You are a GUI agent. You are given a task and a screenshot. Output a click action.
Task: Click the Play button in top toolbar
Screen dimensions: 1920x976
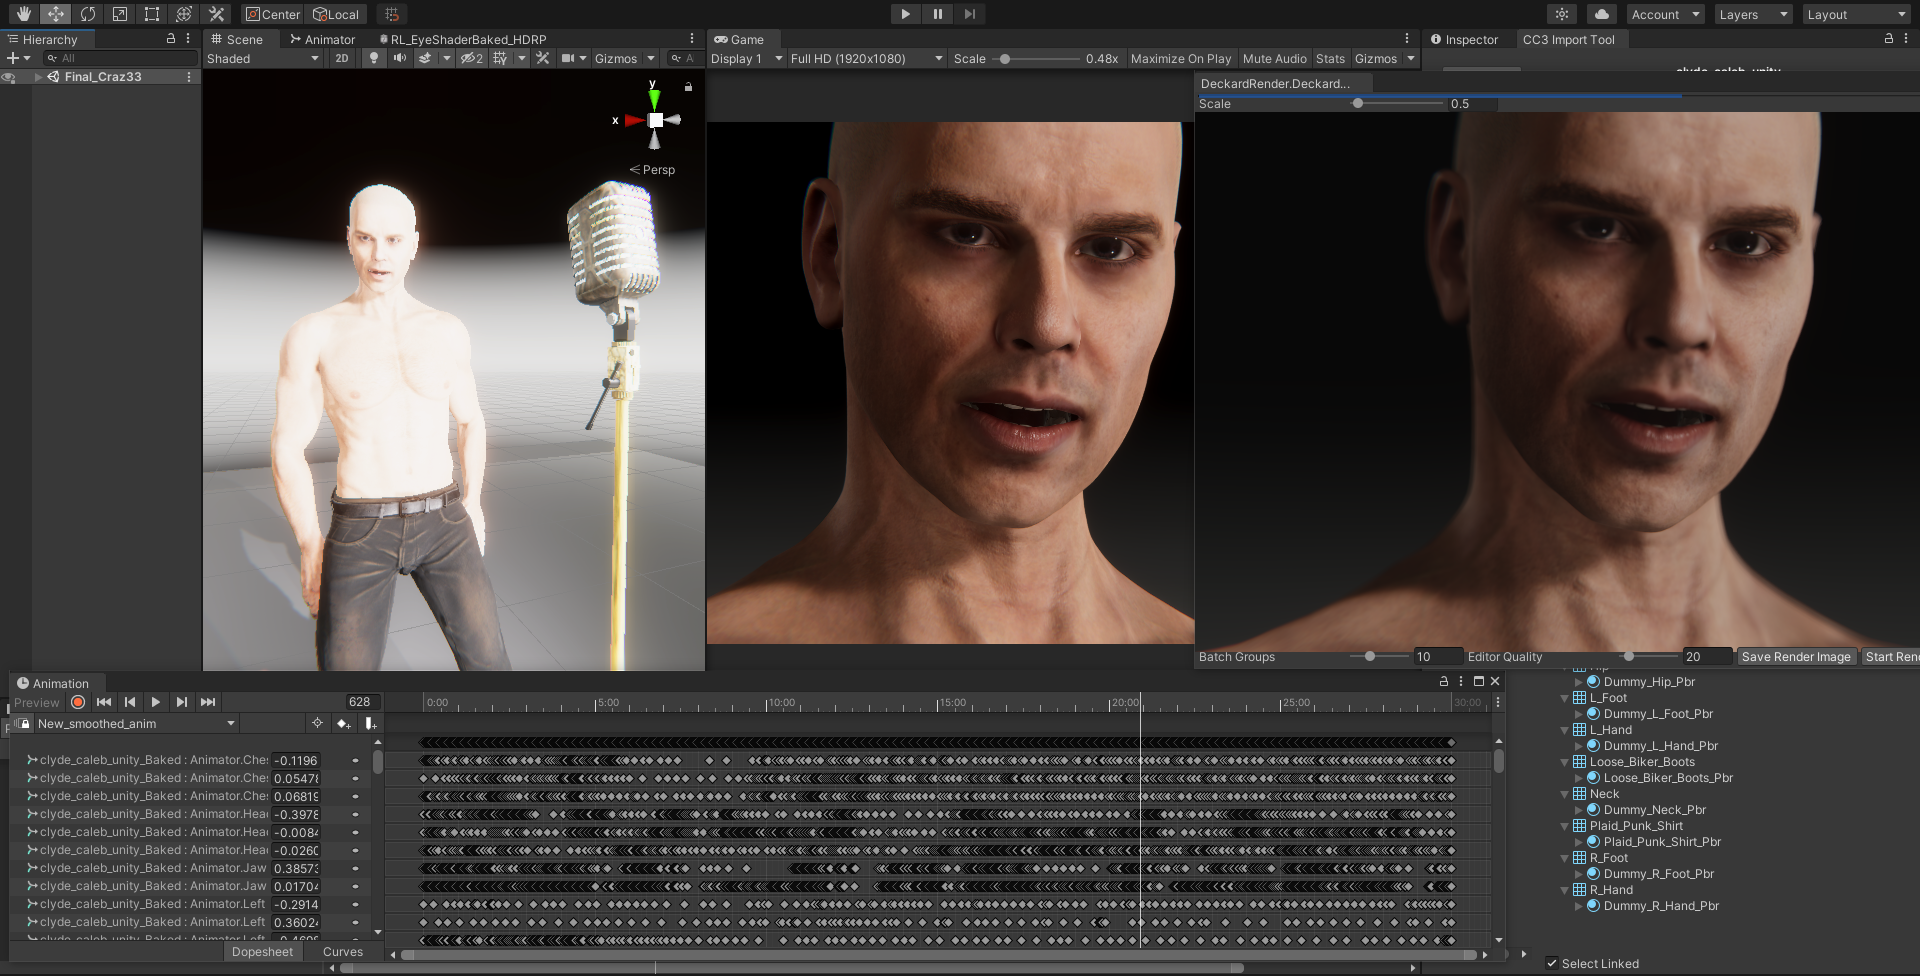[x=905, y=14]
